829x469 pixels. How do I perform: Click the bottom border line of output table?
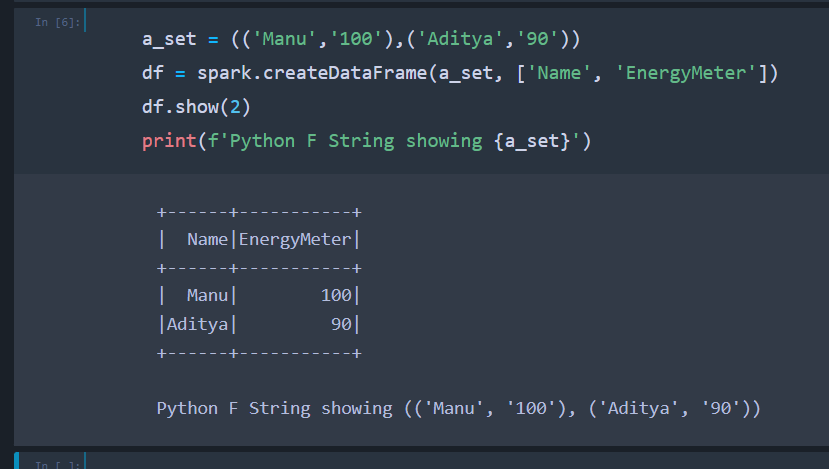click(x=258, y=352)
